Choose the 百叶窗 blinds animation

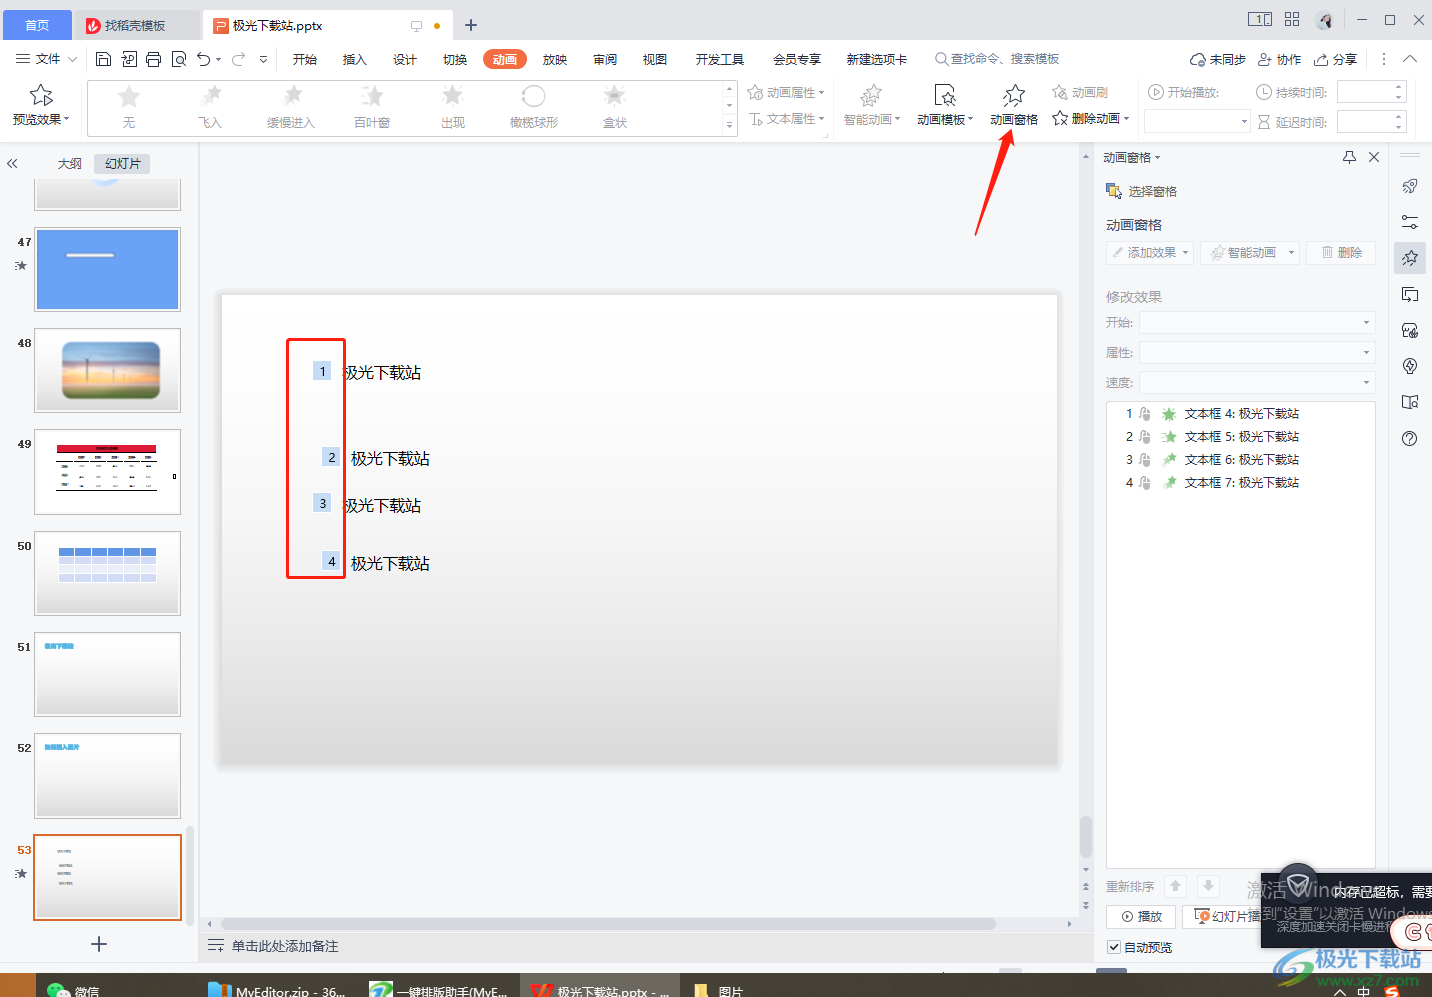(x=372, y=107)
